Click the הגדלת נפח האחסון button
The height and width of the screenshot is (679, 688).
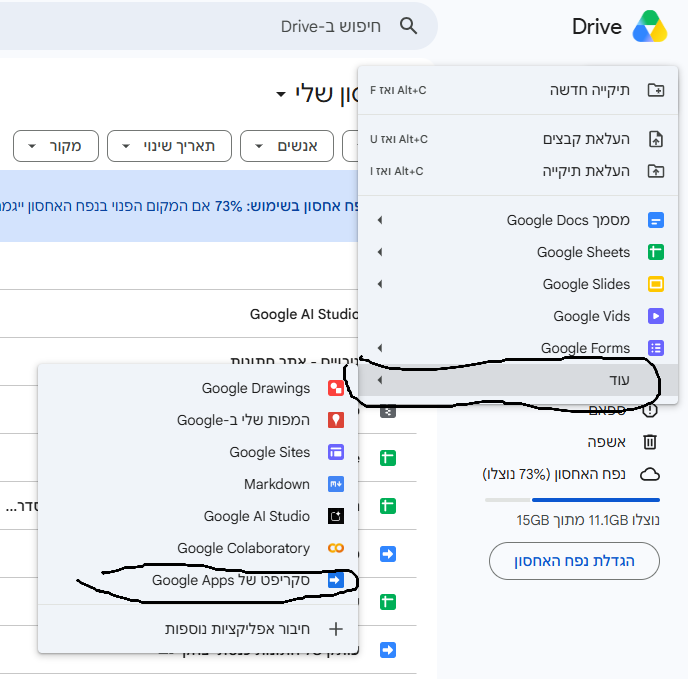574,561
